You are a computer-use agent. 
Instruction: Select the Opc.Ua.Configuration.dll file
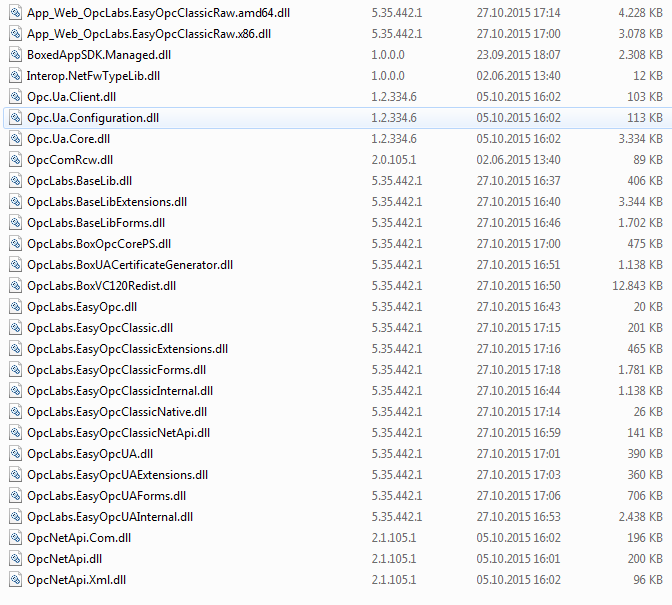click(92, 117)
